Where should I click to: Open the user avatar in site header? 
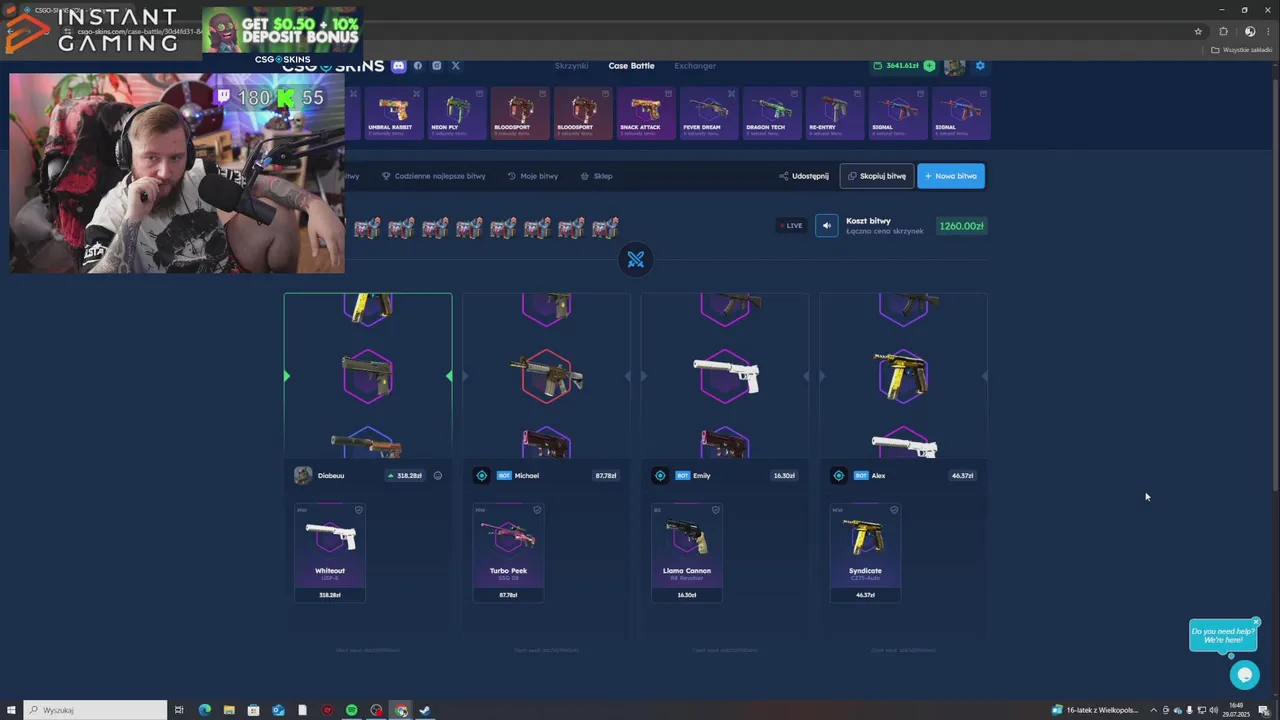[x=954, y=66]
